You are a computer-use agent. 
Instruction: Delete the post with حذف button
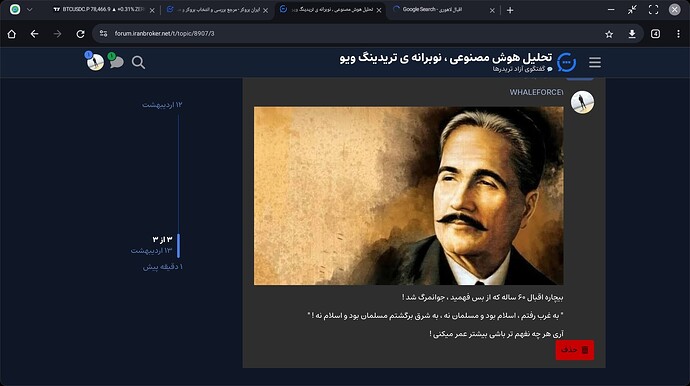coord(575,350)
